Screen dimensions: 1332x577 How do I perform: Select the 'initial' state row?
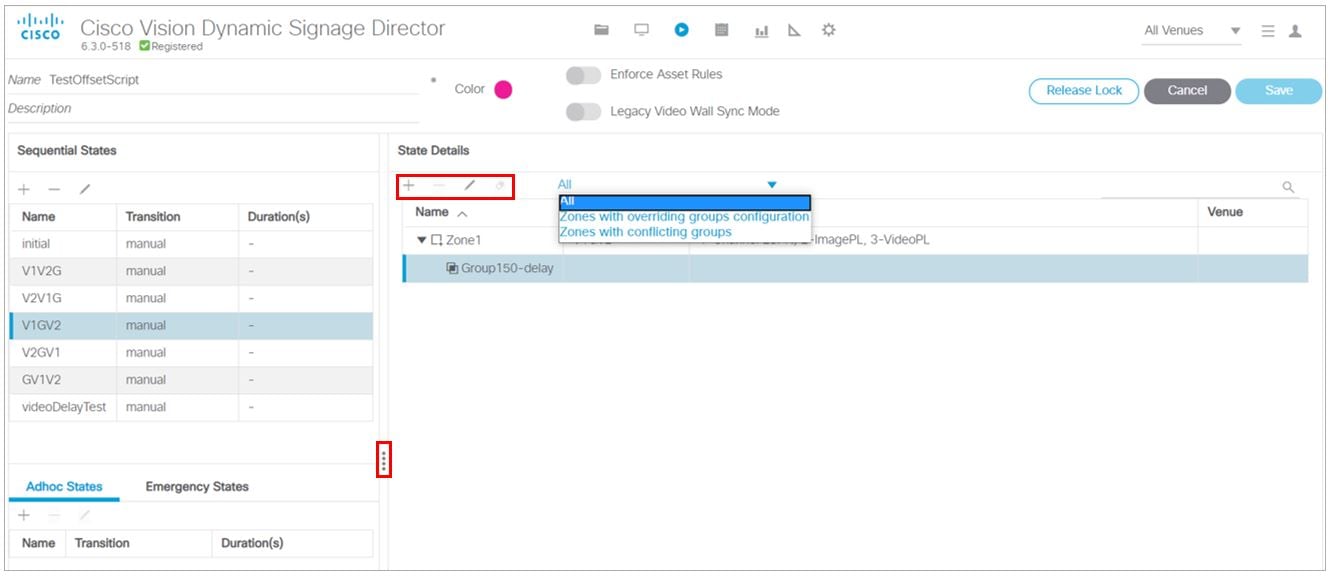click(x=191, y=244)
